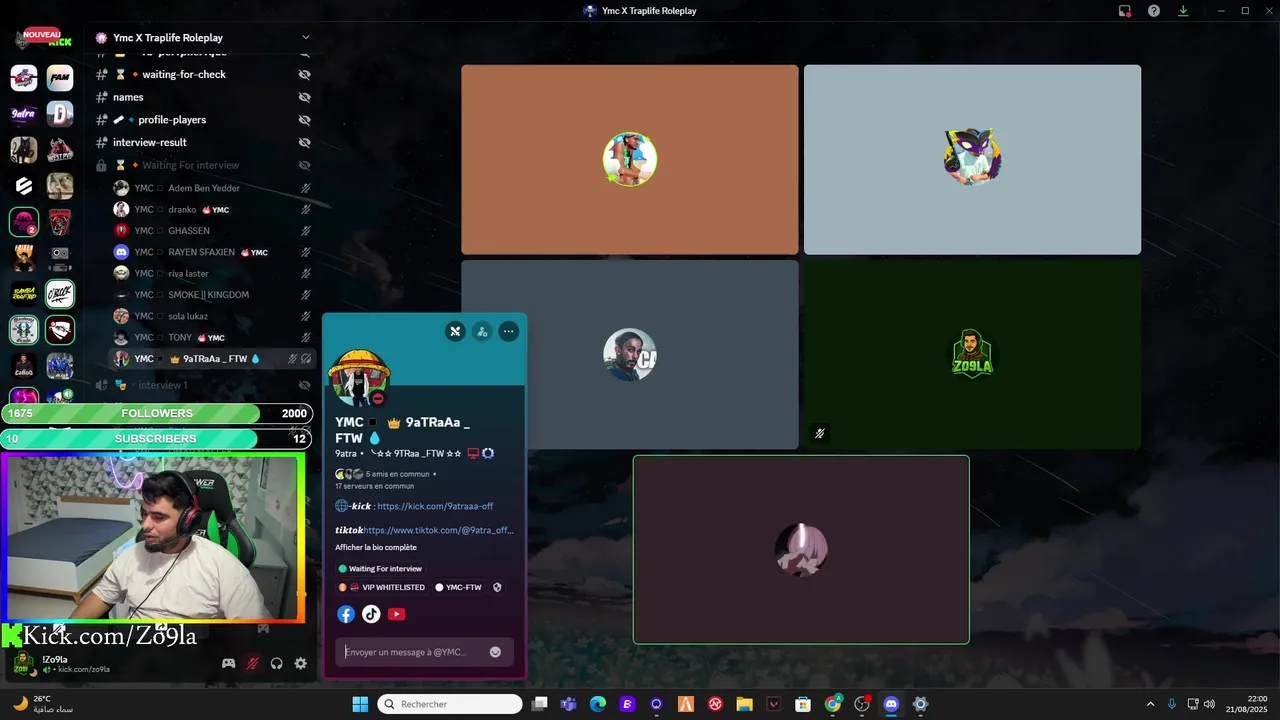This screenshot has width=1280, height=720.
Task: Open emoji picker in profile message box
Action: (x=495, y=652)
